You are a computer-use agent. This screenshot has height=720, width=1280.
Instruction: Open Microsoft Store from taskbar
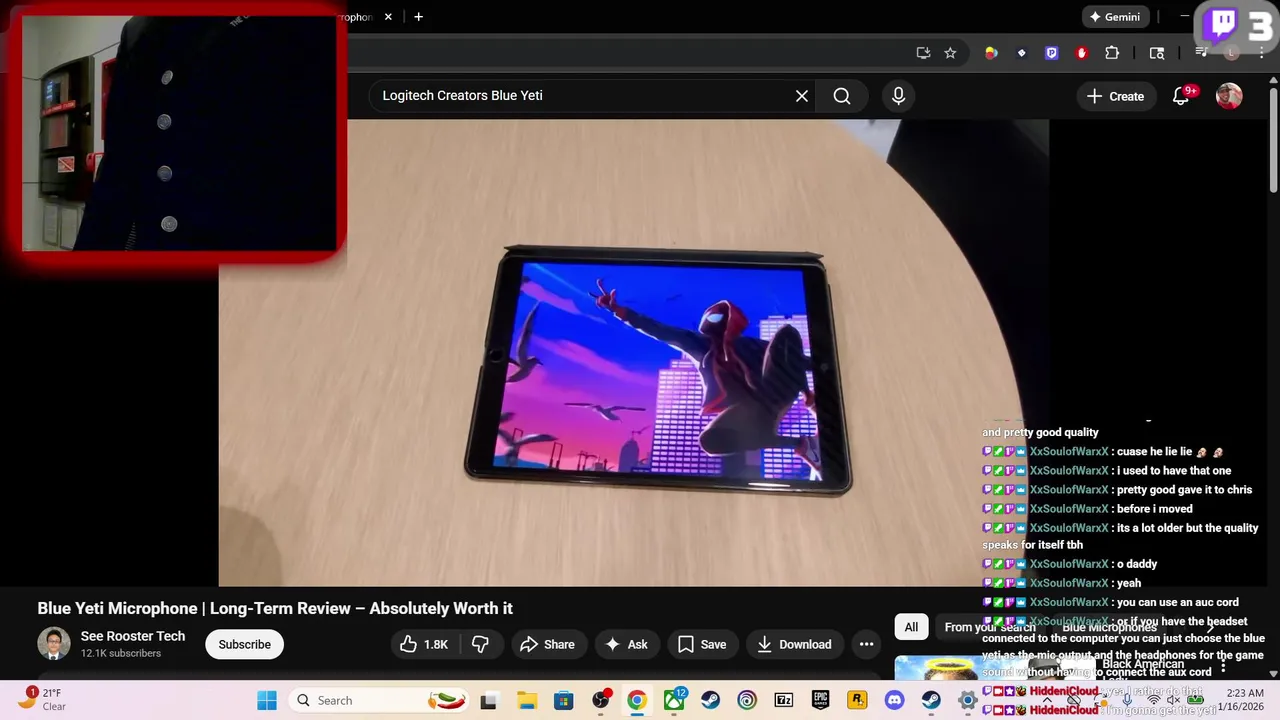click(564, 700)
